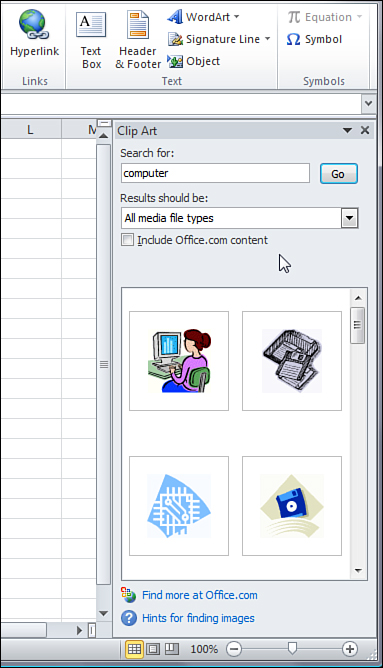Select the floppy disks box clip art
383x668 pixels.
pyautogui.click(x=292, y=361)
